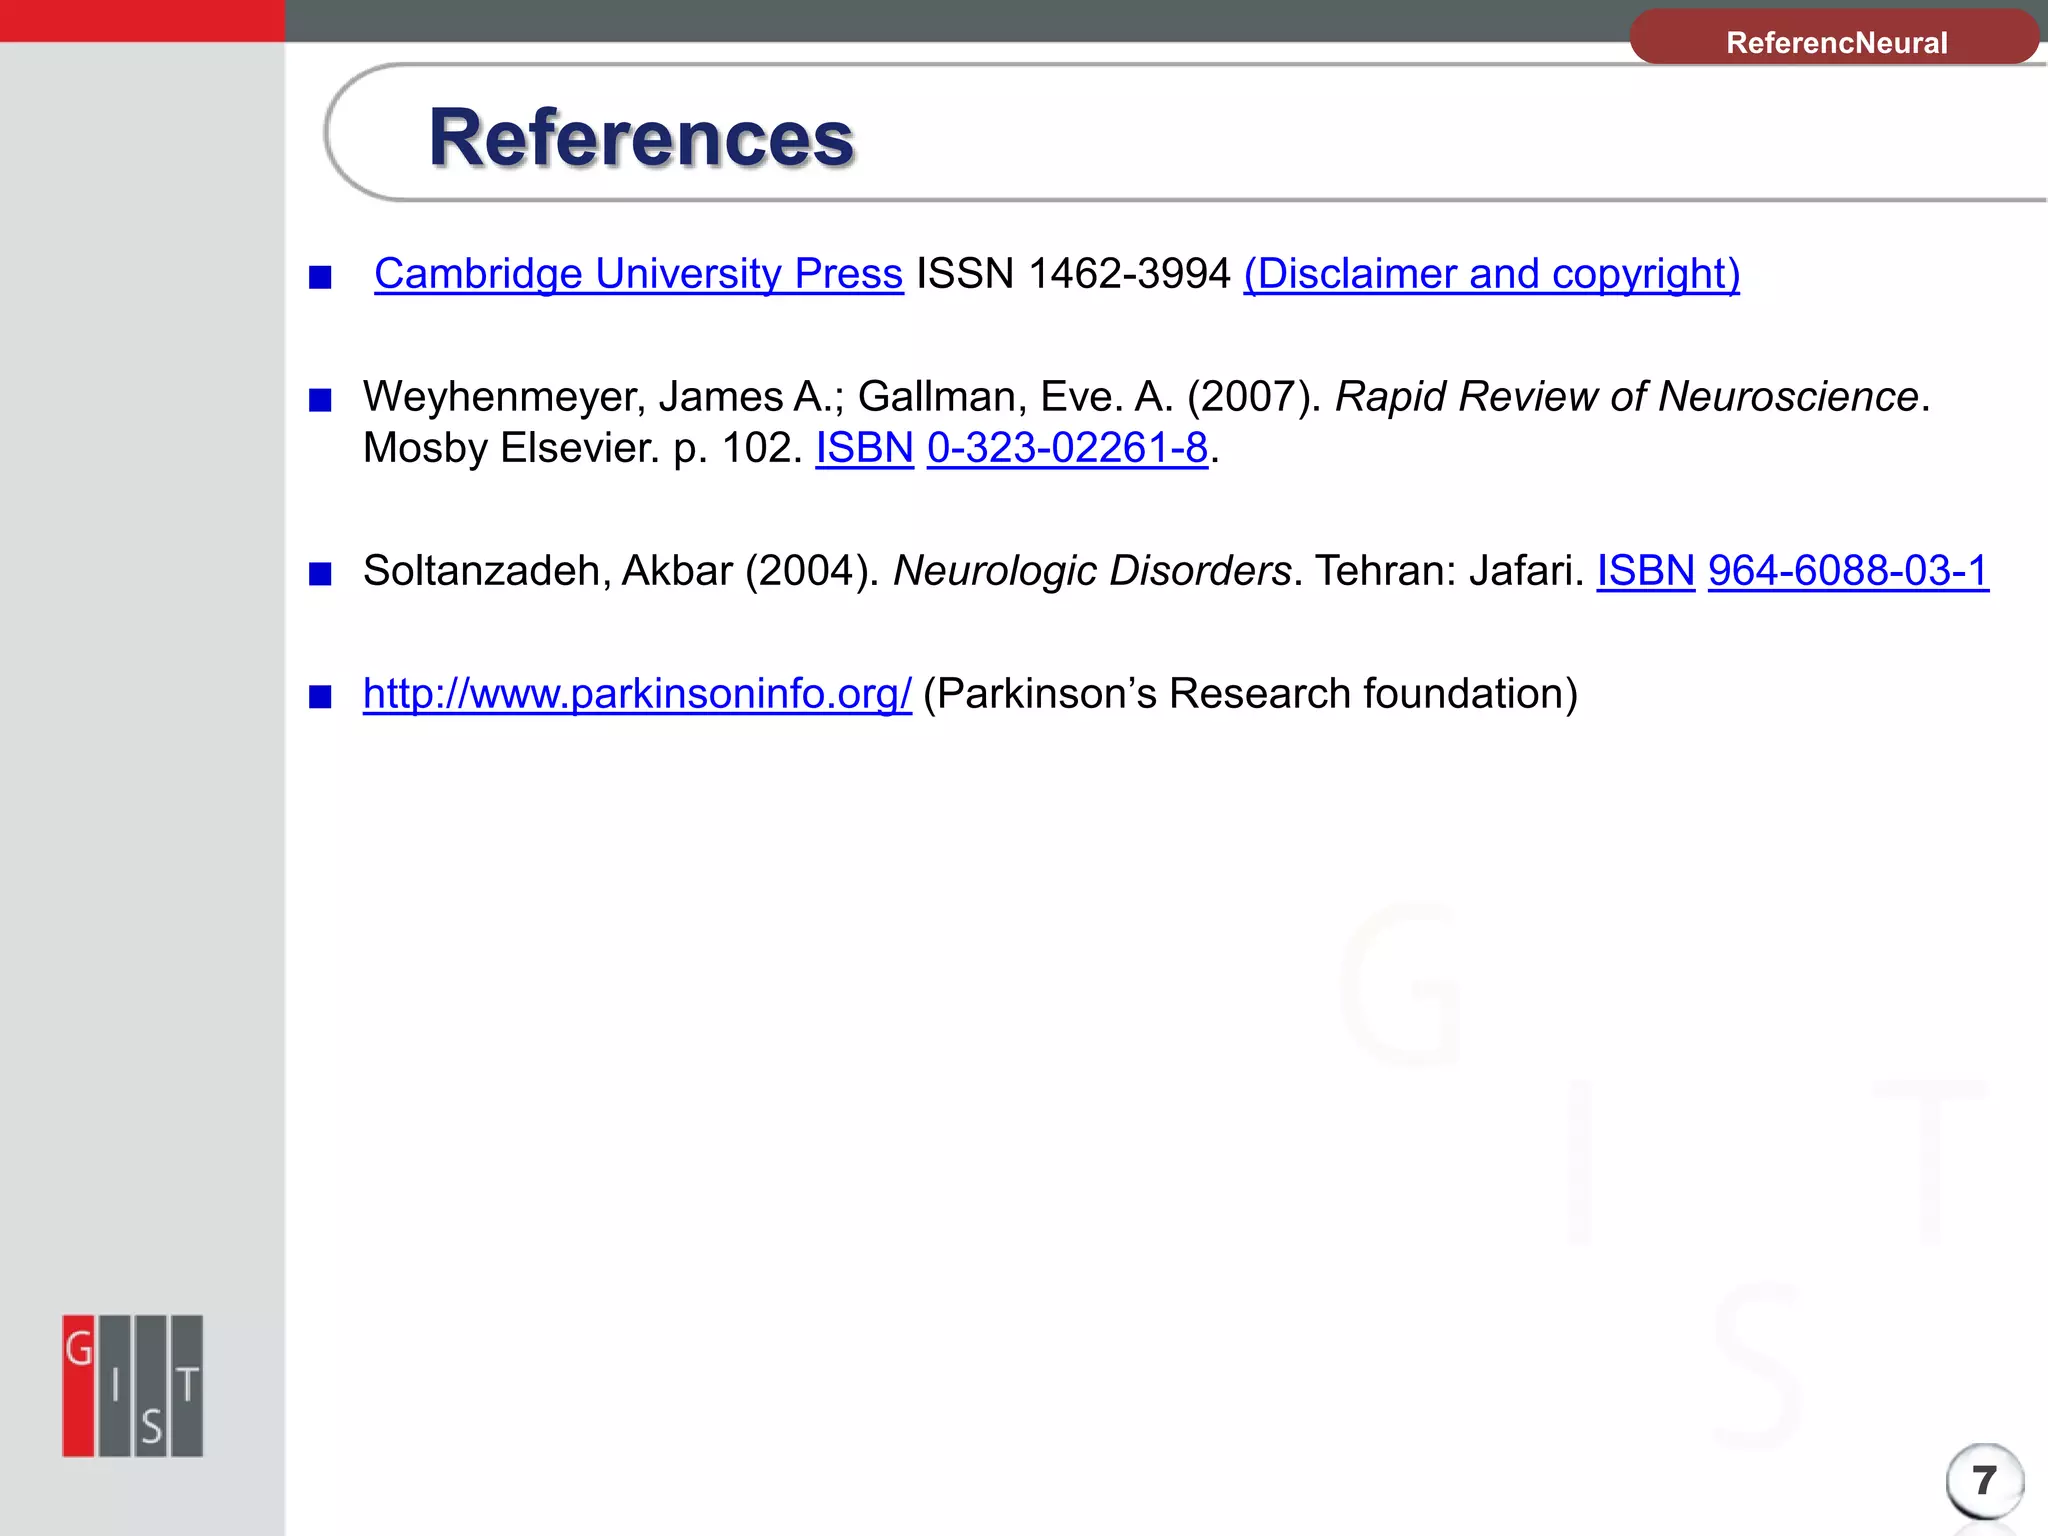Select 'Mosby Elsevier. p. 102.' text
Screen dimensions: 2048x1536
(x=583, y=448)
